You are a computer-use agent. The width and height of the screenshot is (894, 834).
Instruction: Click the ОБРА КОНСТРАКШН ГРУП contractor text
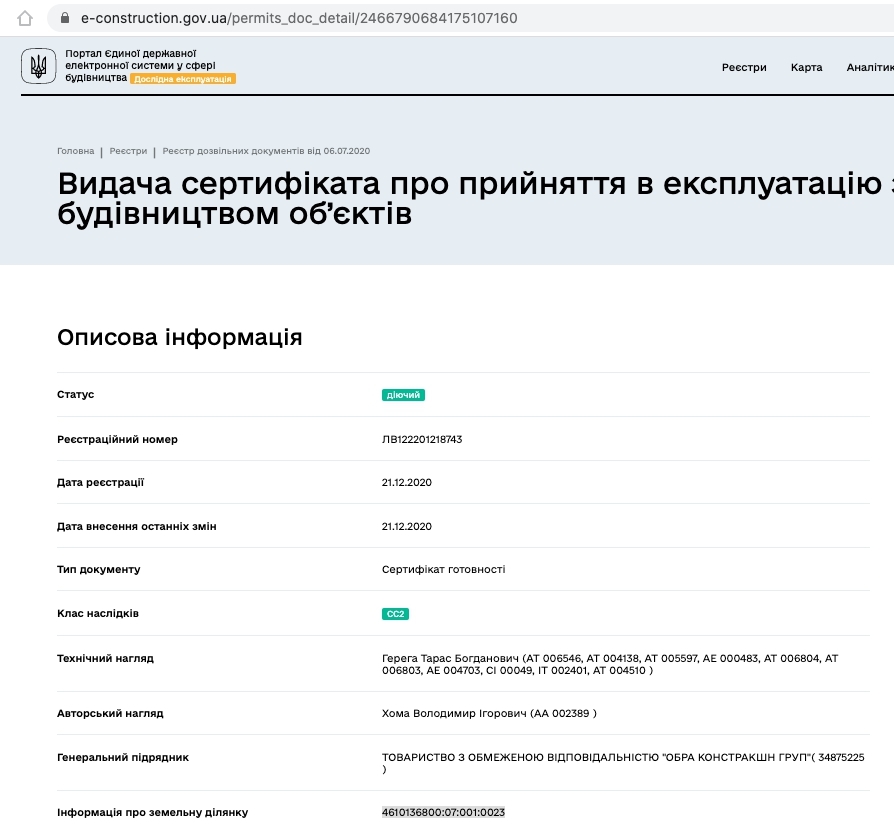pyautogui.click(x=623, y=763)
